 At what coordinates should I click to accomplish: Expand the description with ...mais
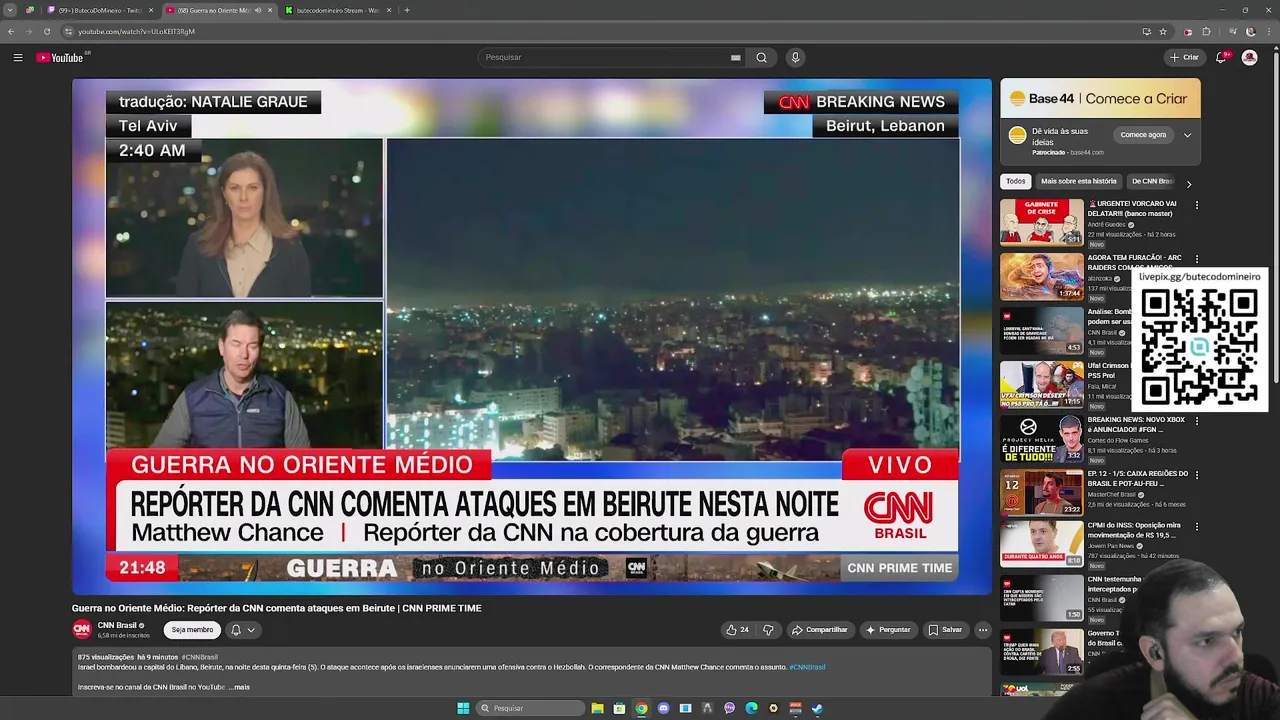pyautogui.click(x=239, y=687)
